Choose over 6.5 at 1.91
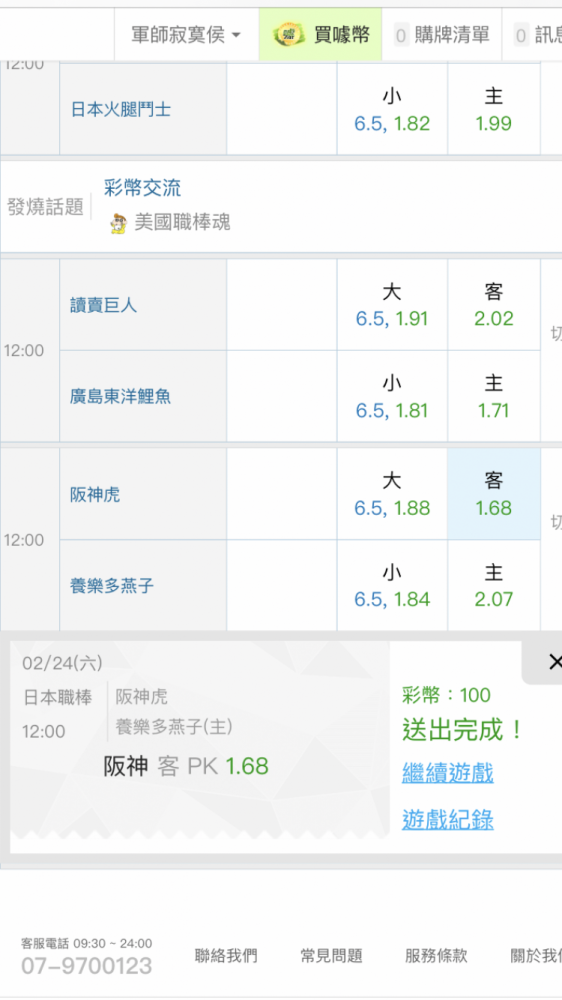Screen dimensions: 562x1000 pyautogui.click(x=392, y=305)
